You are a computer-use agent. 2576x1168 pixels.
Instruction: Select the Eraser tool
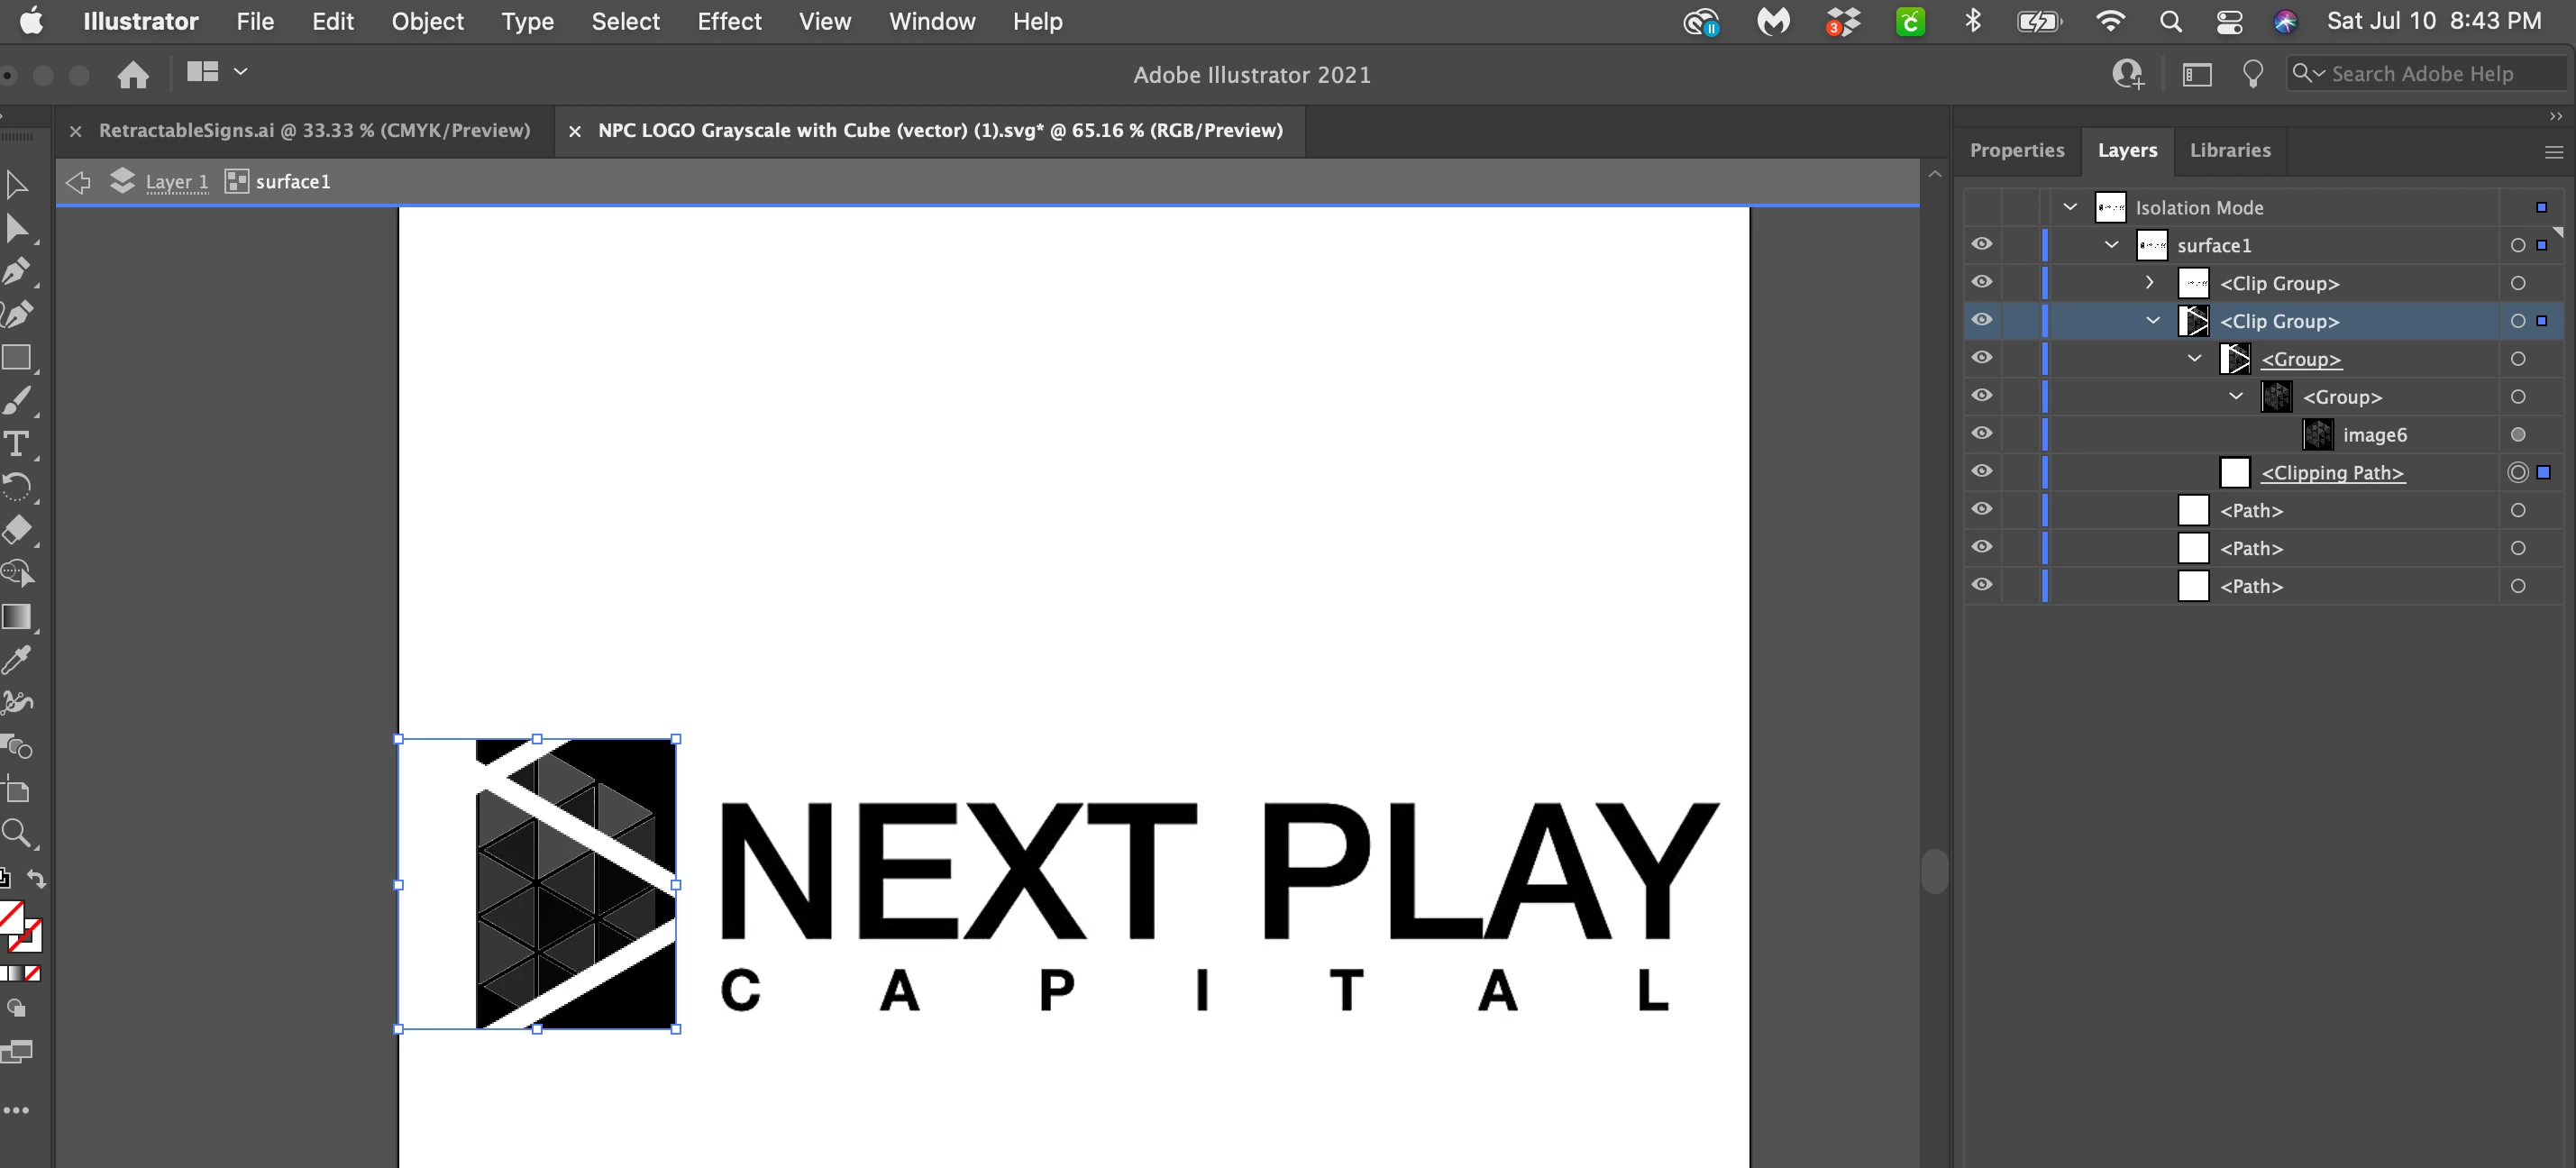[16, 530]
